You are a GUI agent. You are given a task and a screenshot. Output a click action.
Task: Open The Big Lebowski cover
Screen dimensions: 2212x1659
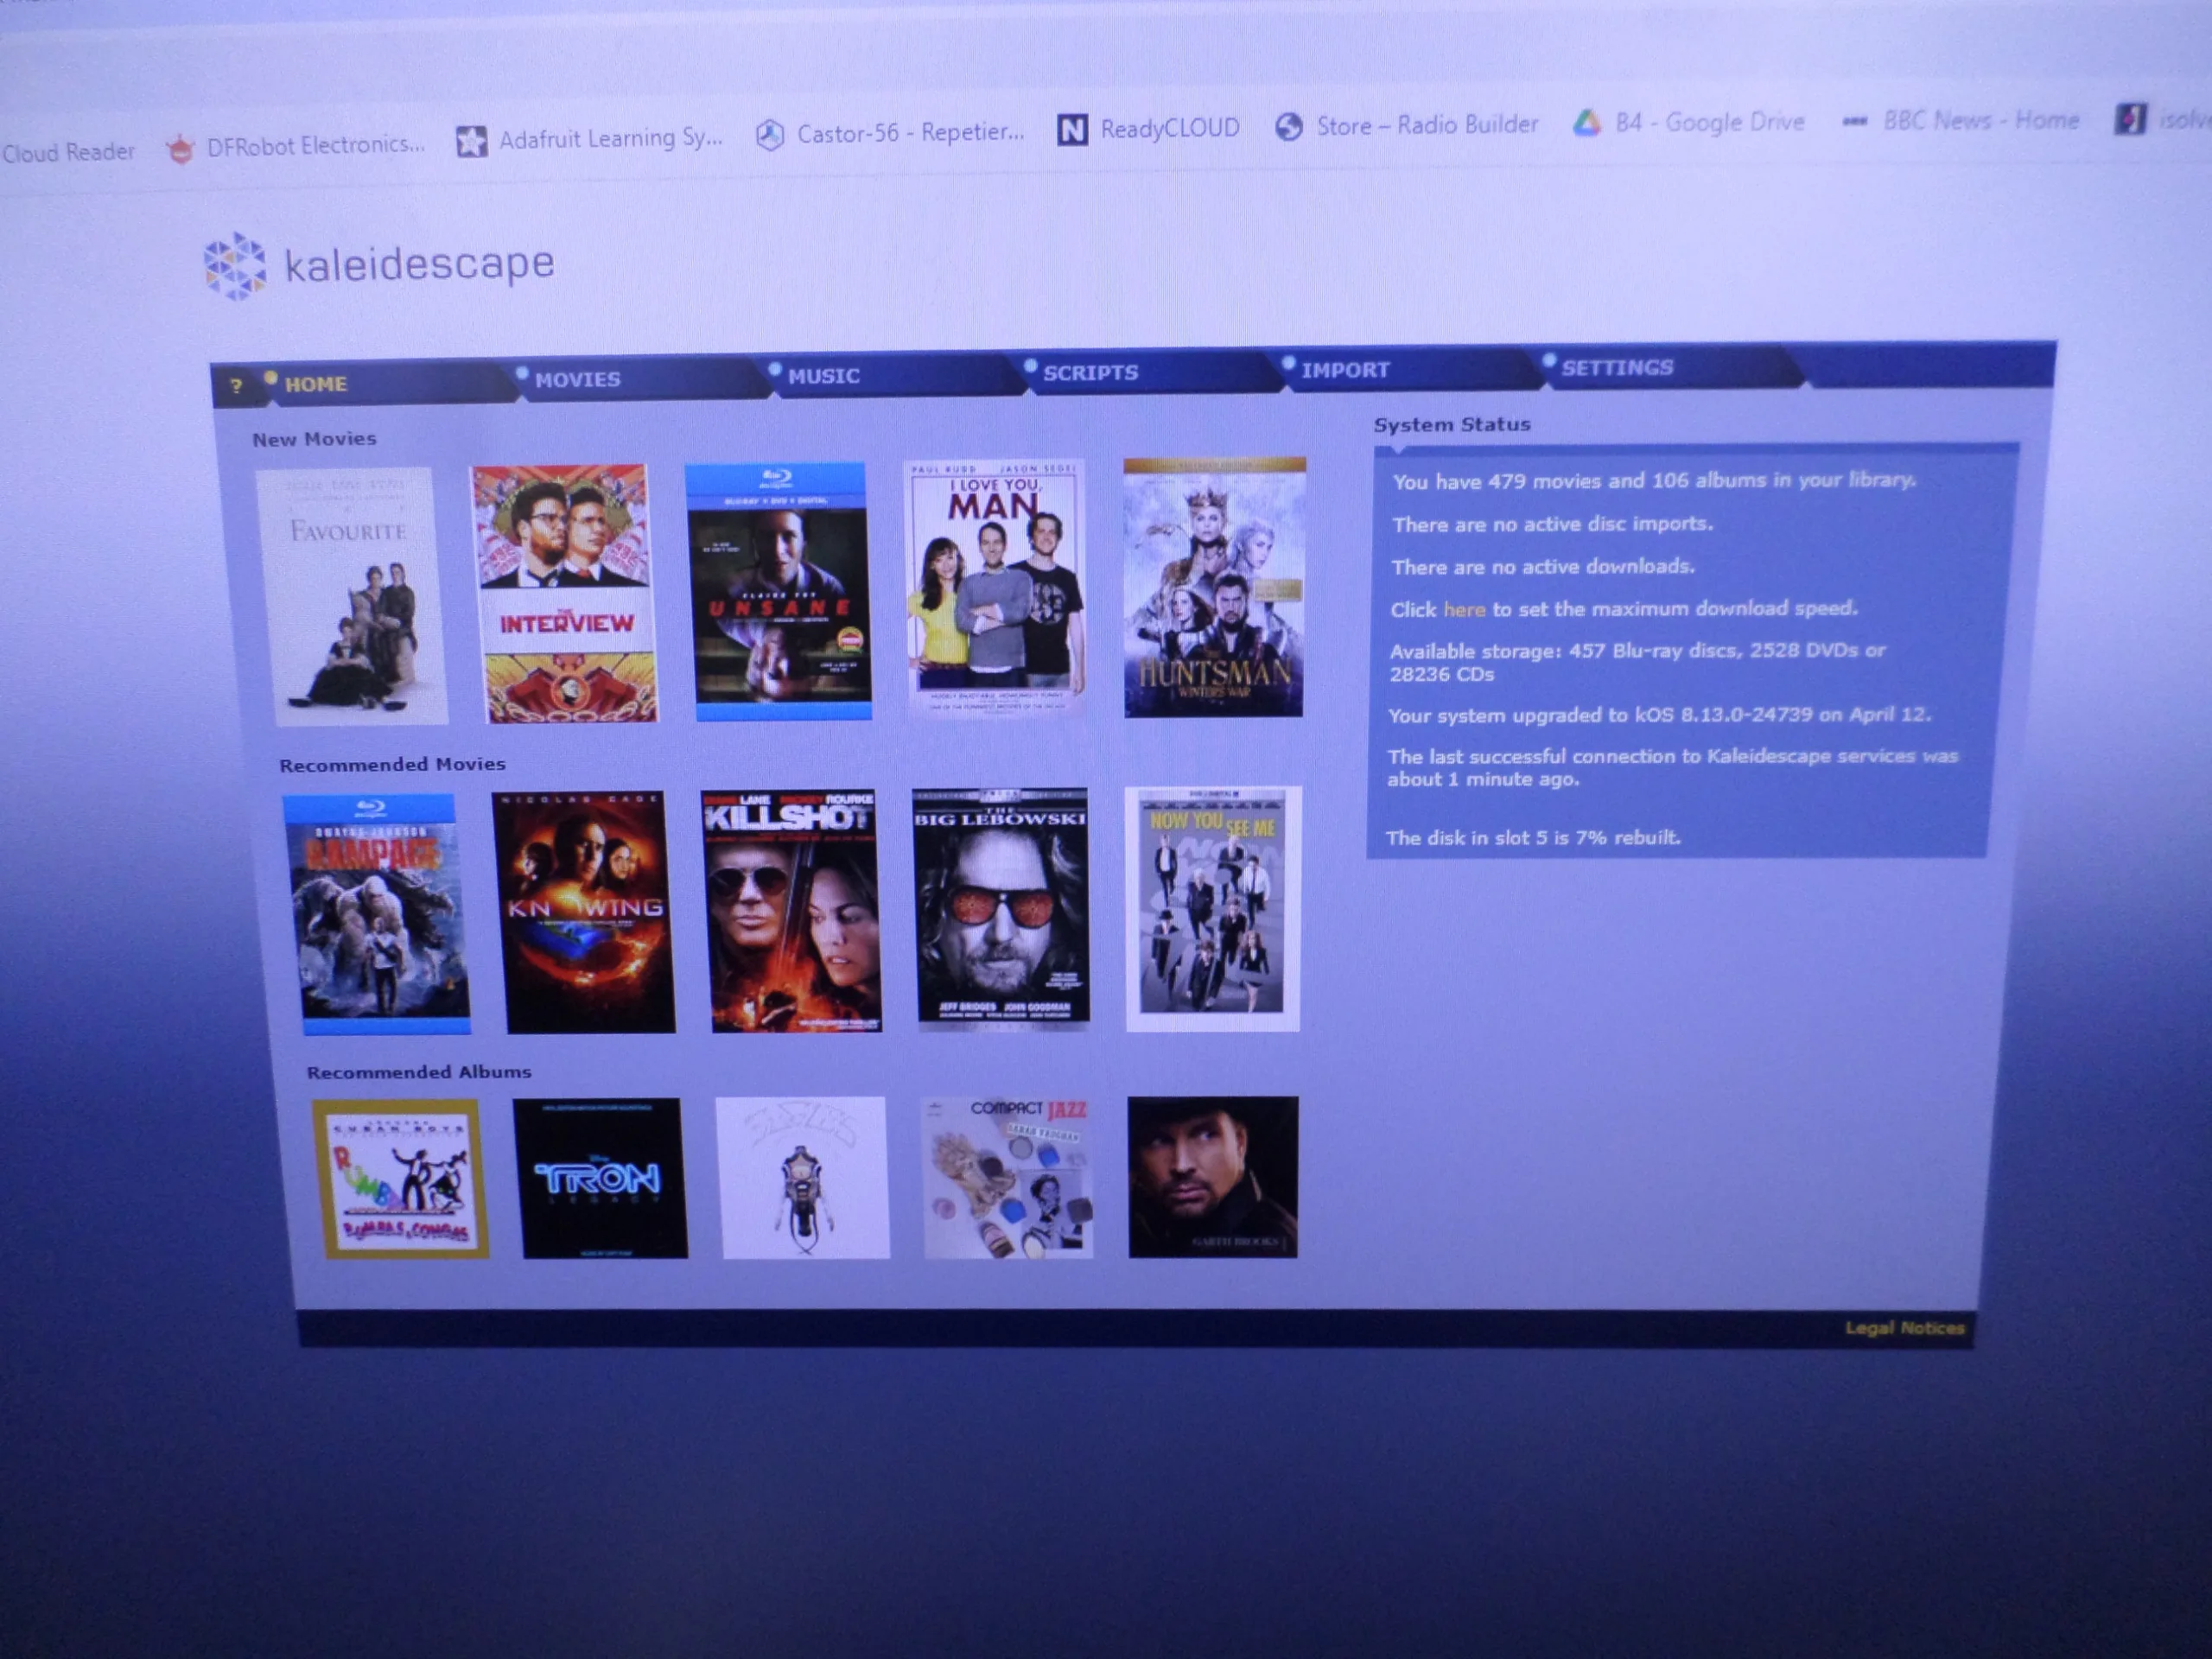click(1002, 909)
